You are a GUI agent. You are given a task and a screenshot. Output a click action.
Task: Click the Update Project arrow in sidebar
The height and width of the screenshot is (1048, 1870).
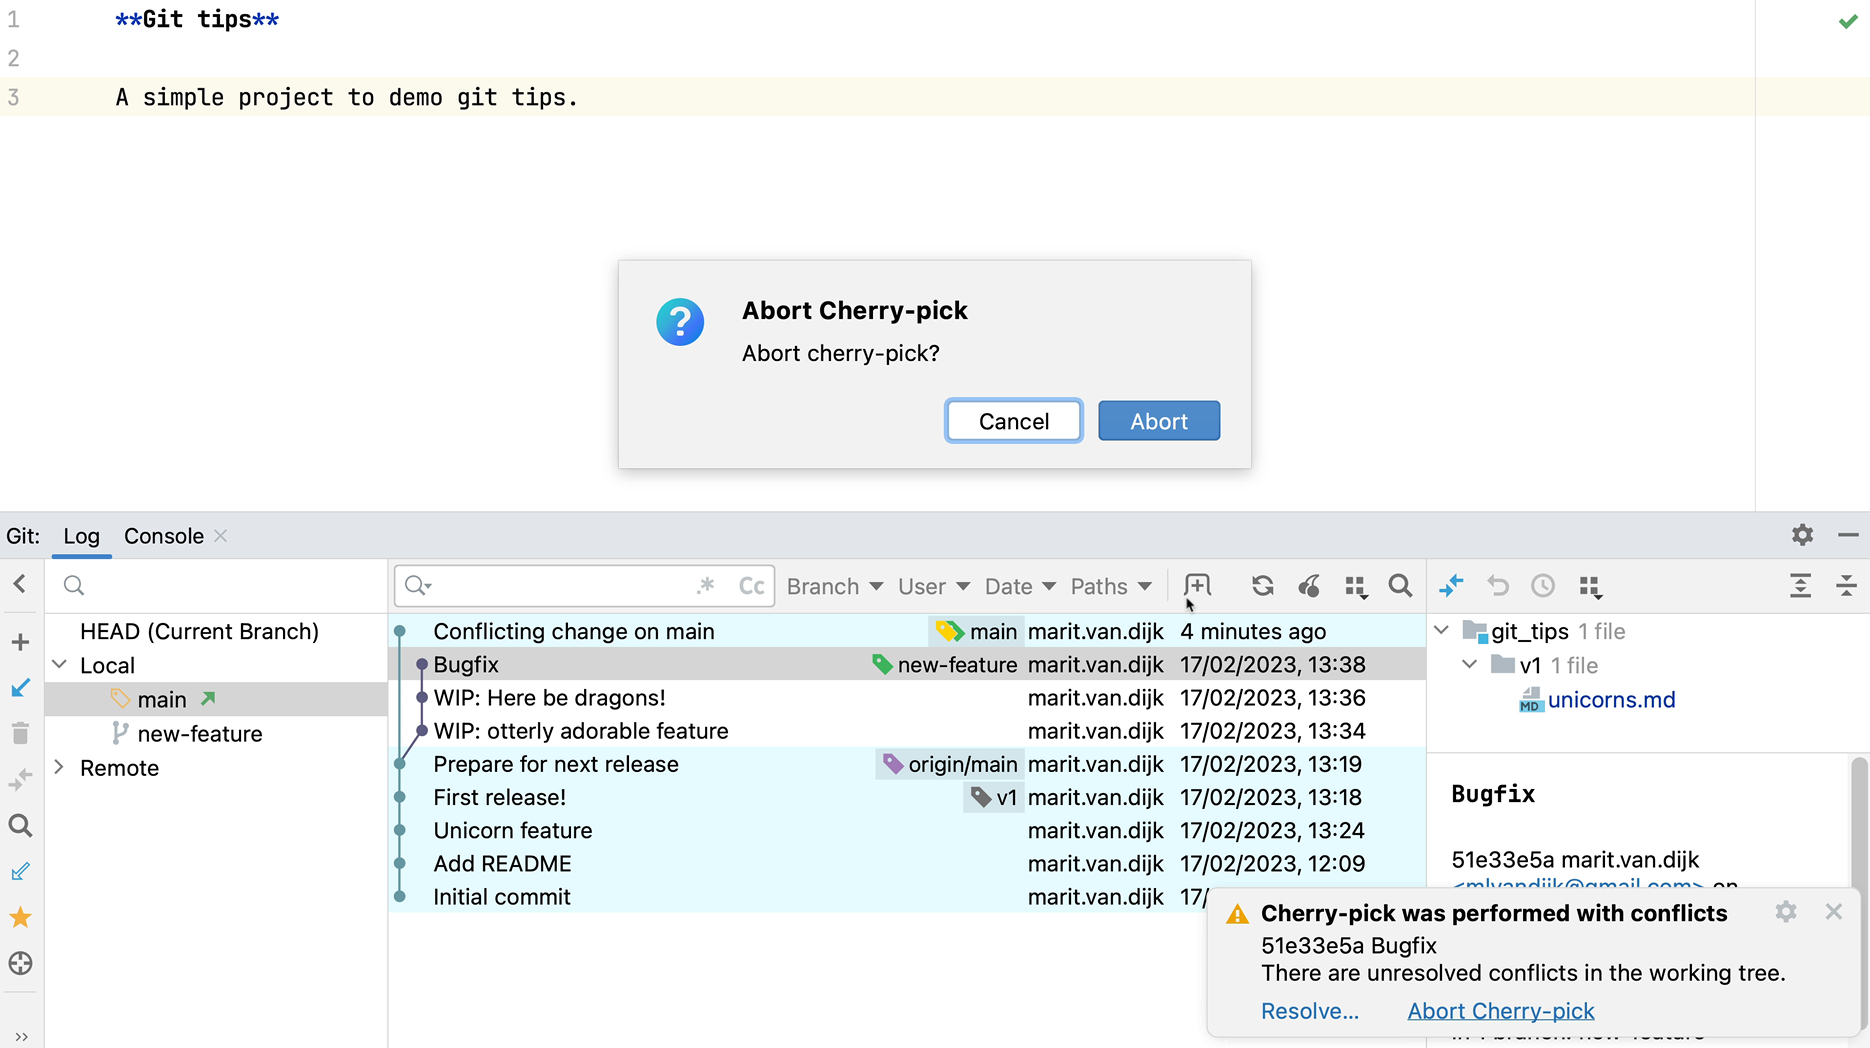20,688
